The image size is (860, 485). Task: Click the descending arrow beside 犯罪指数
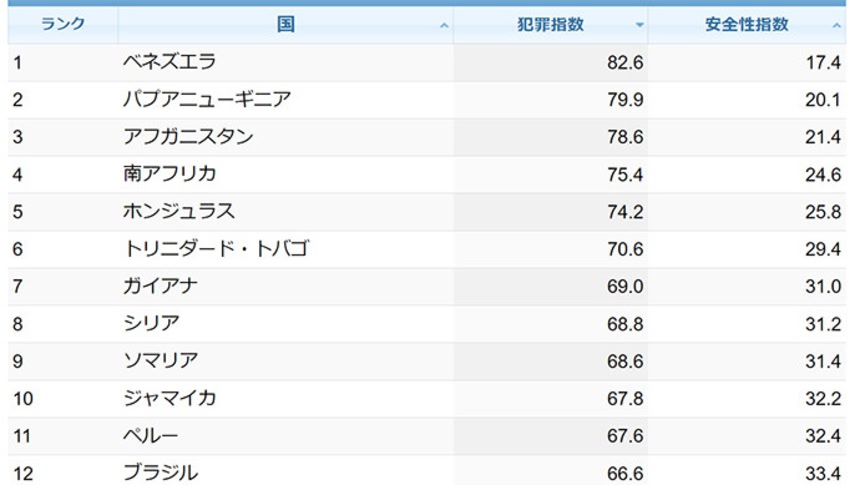pyautogui.click(x=639, y=26)
